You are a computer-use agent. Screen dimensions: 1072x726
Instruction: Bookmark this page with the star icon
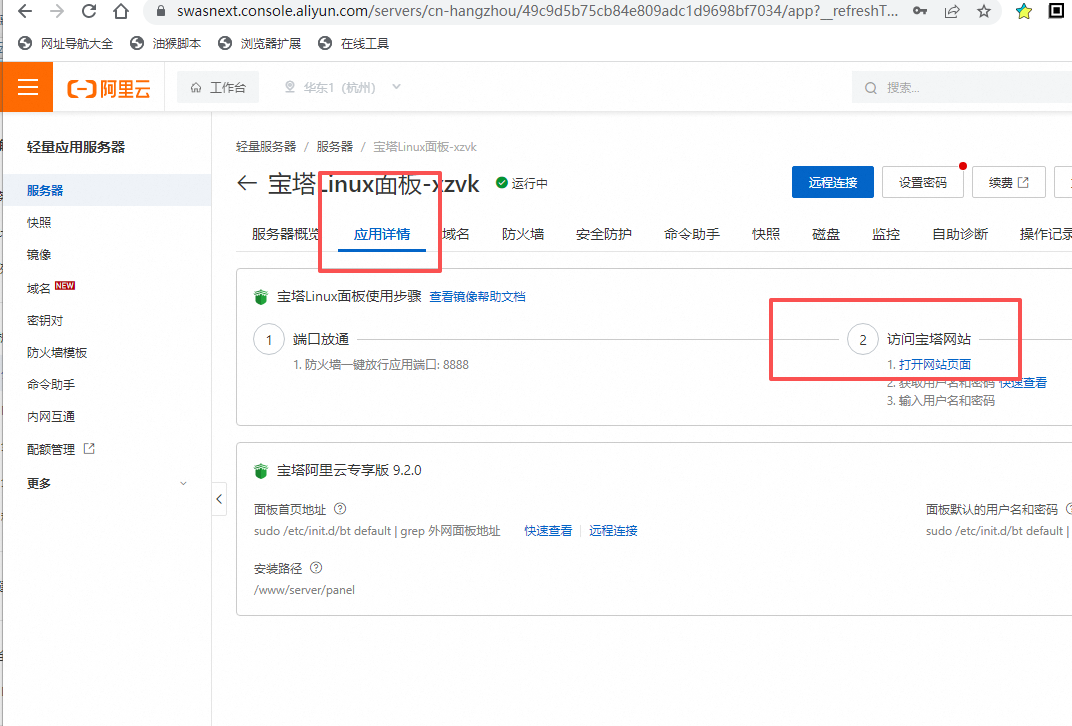pos(984,12)
